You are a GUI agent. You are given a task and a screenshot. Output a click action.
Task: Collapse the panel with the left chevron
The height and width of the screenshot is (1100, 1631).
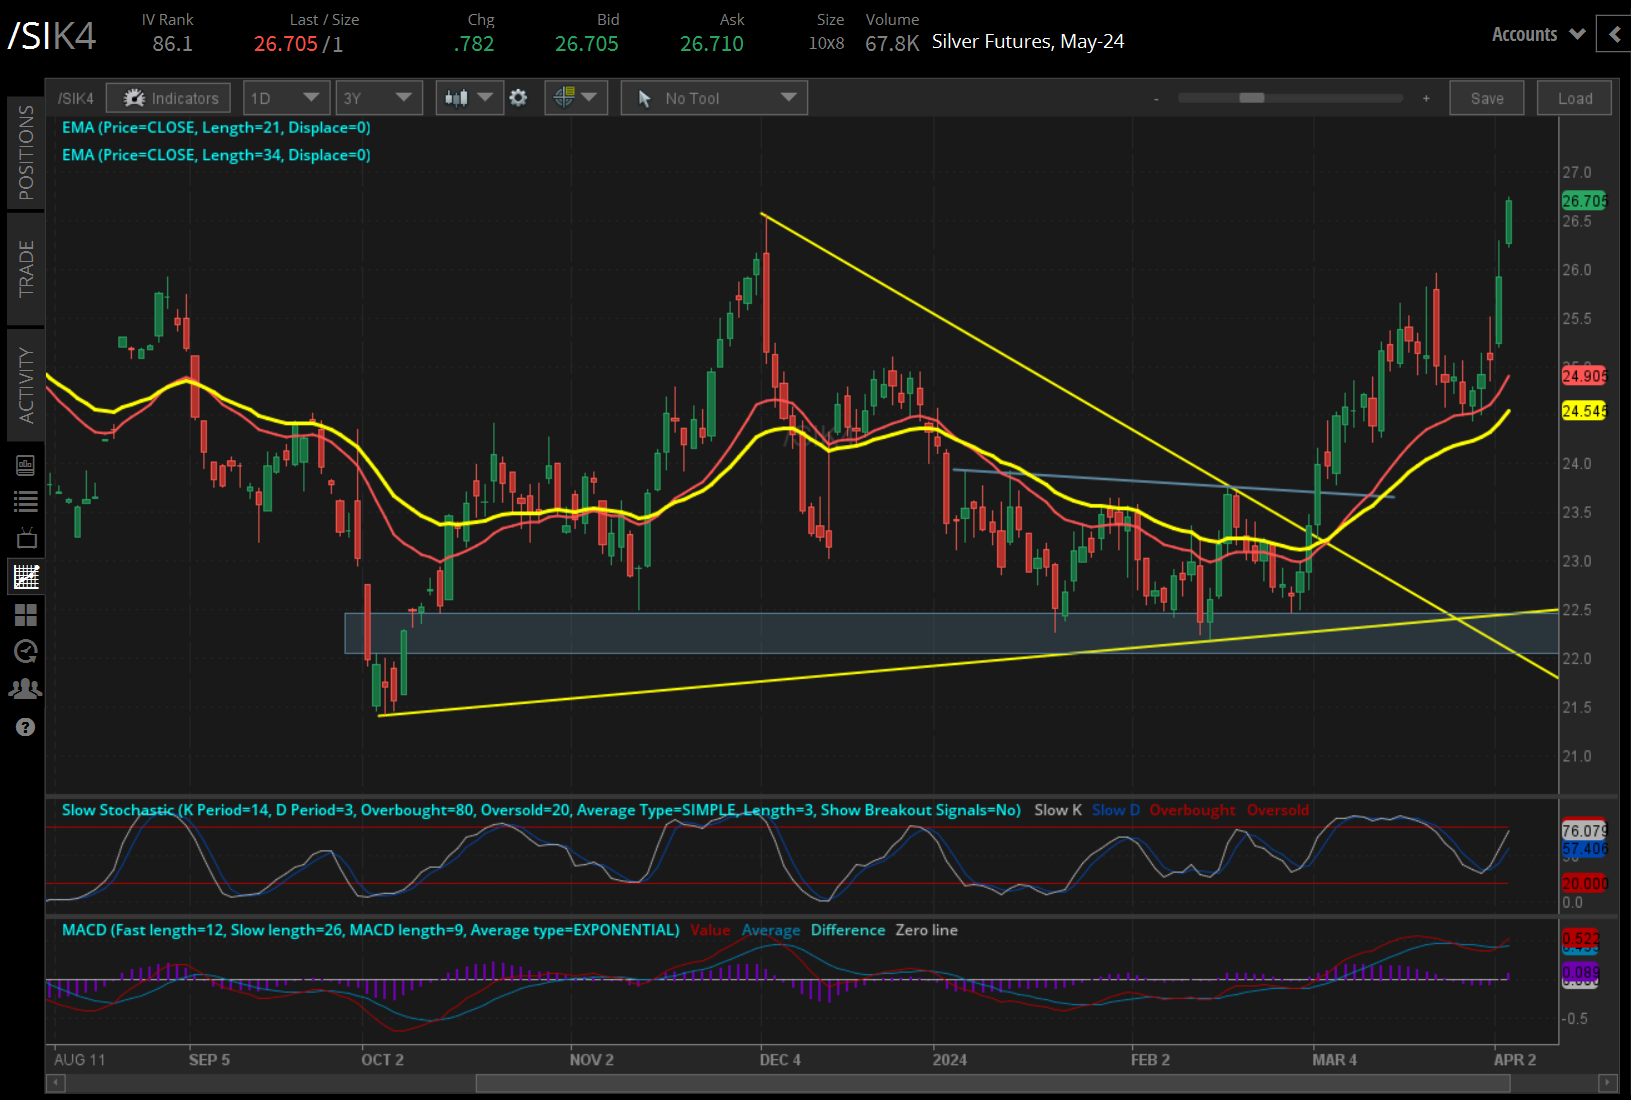coord(1614,34)
